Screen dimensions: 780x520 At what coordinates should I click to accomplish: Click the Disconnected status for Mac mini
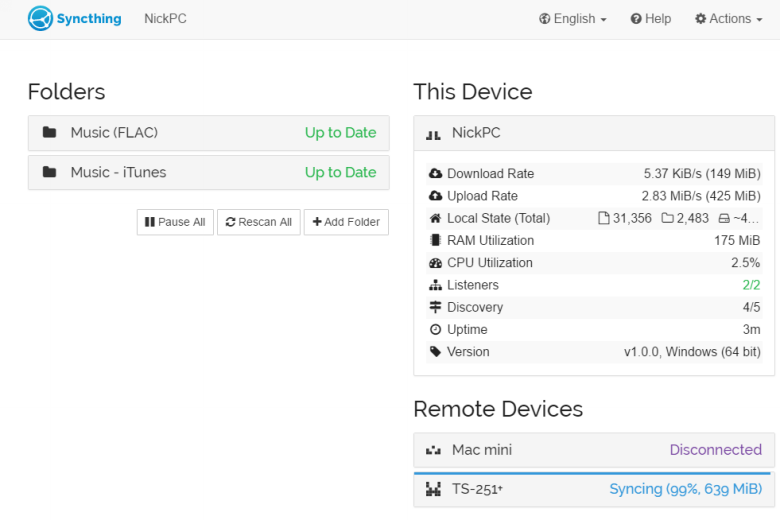(715, 450)
